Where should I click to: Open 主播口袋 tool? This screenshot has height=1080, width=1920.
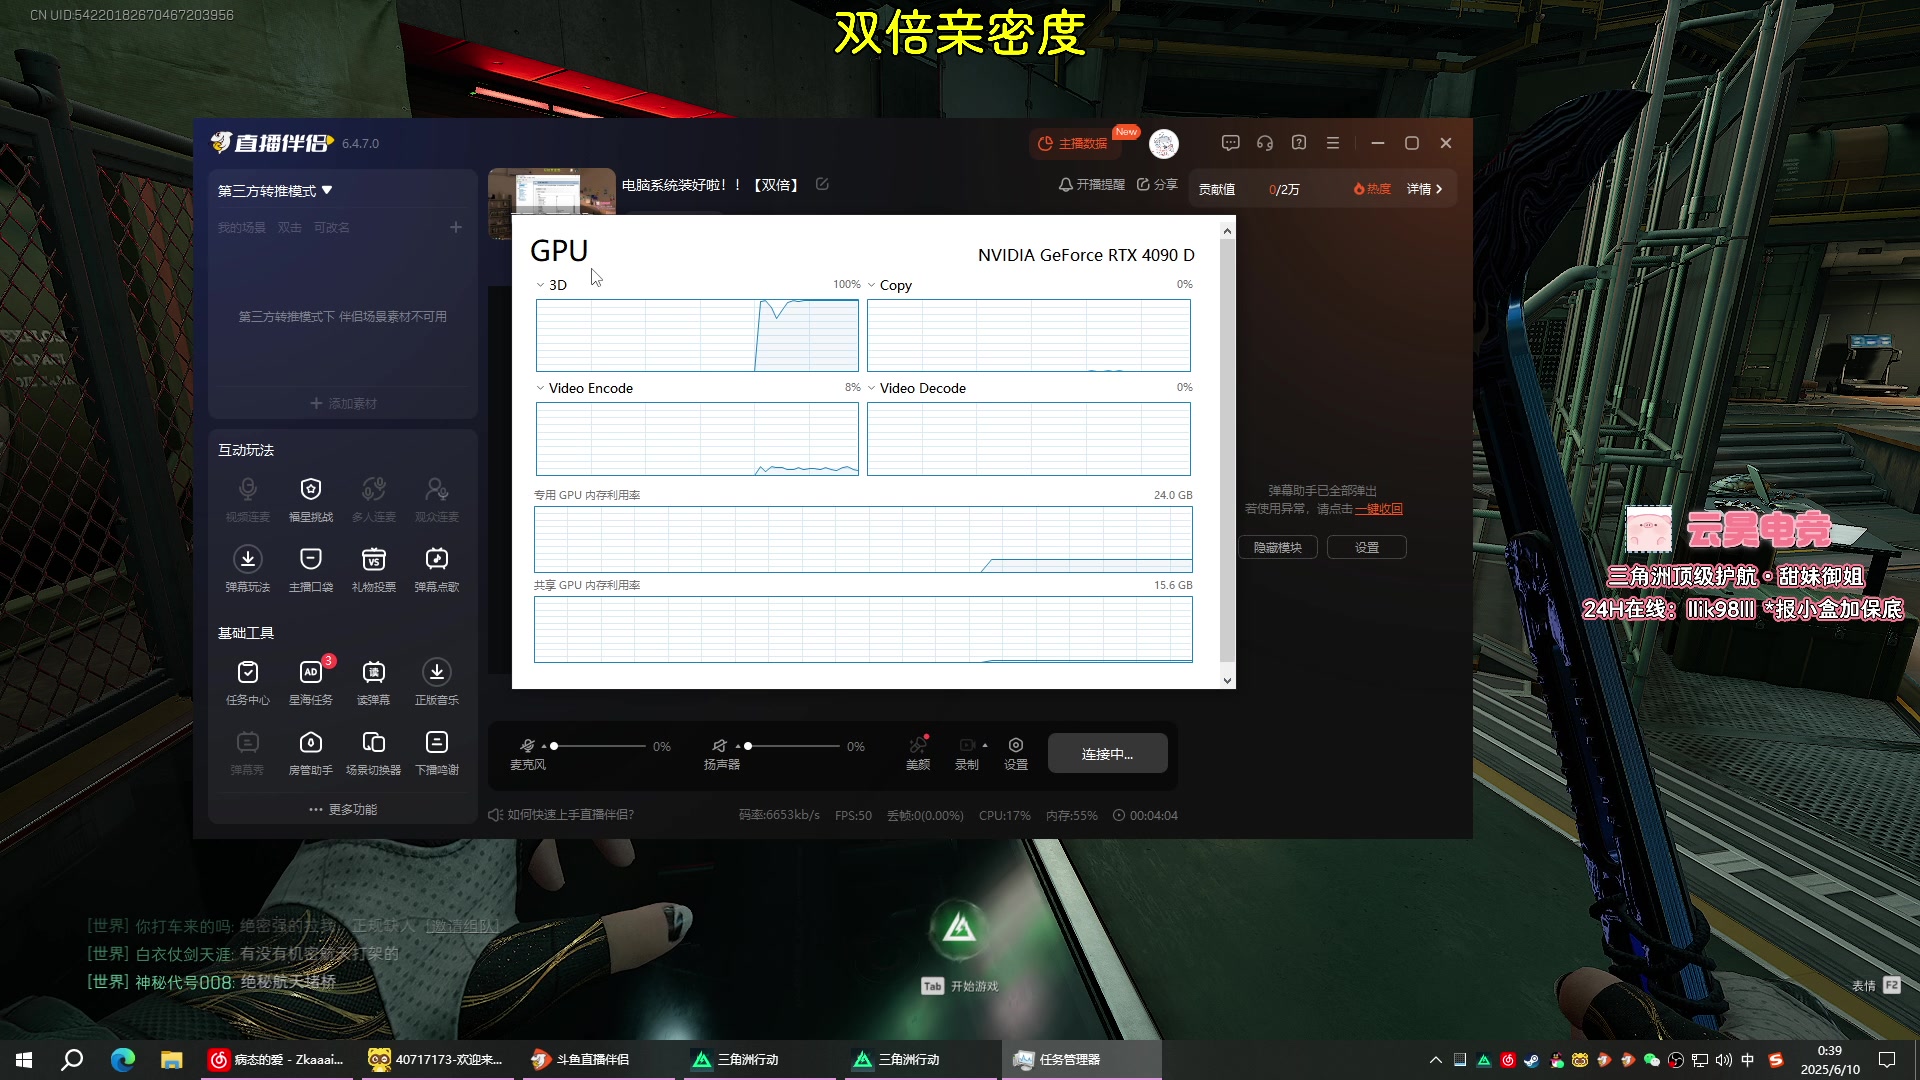click(311, 568)
